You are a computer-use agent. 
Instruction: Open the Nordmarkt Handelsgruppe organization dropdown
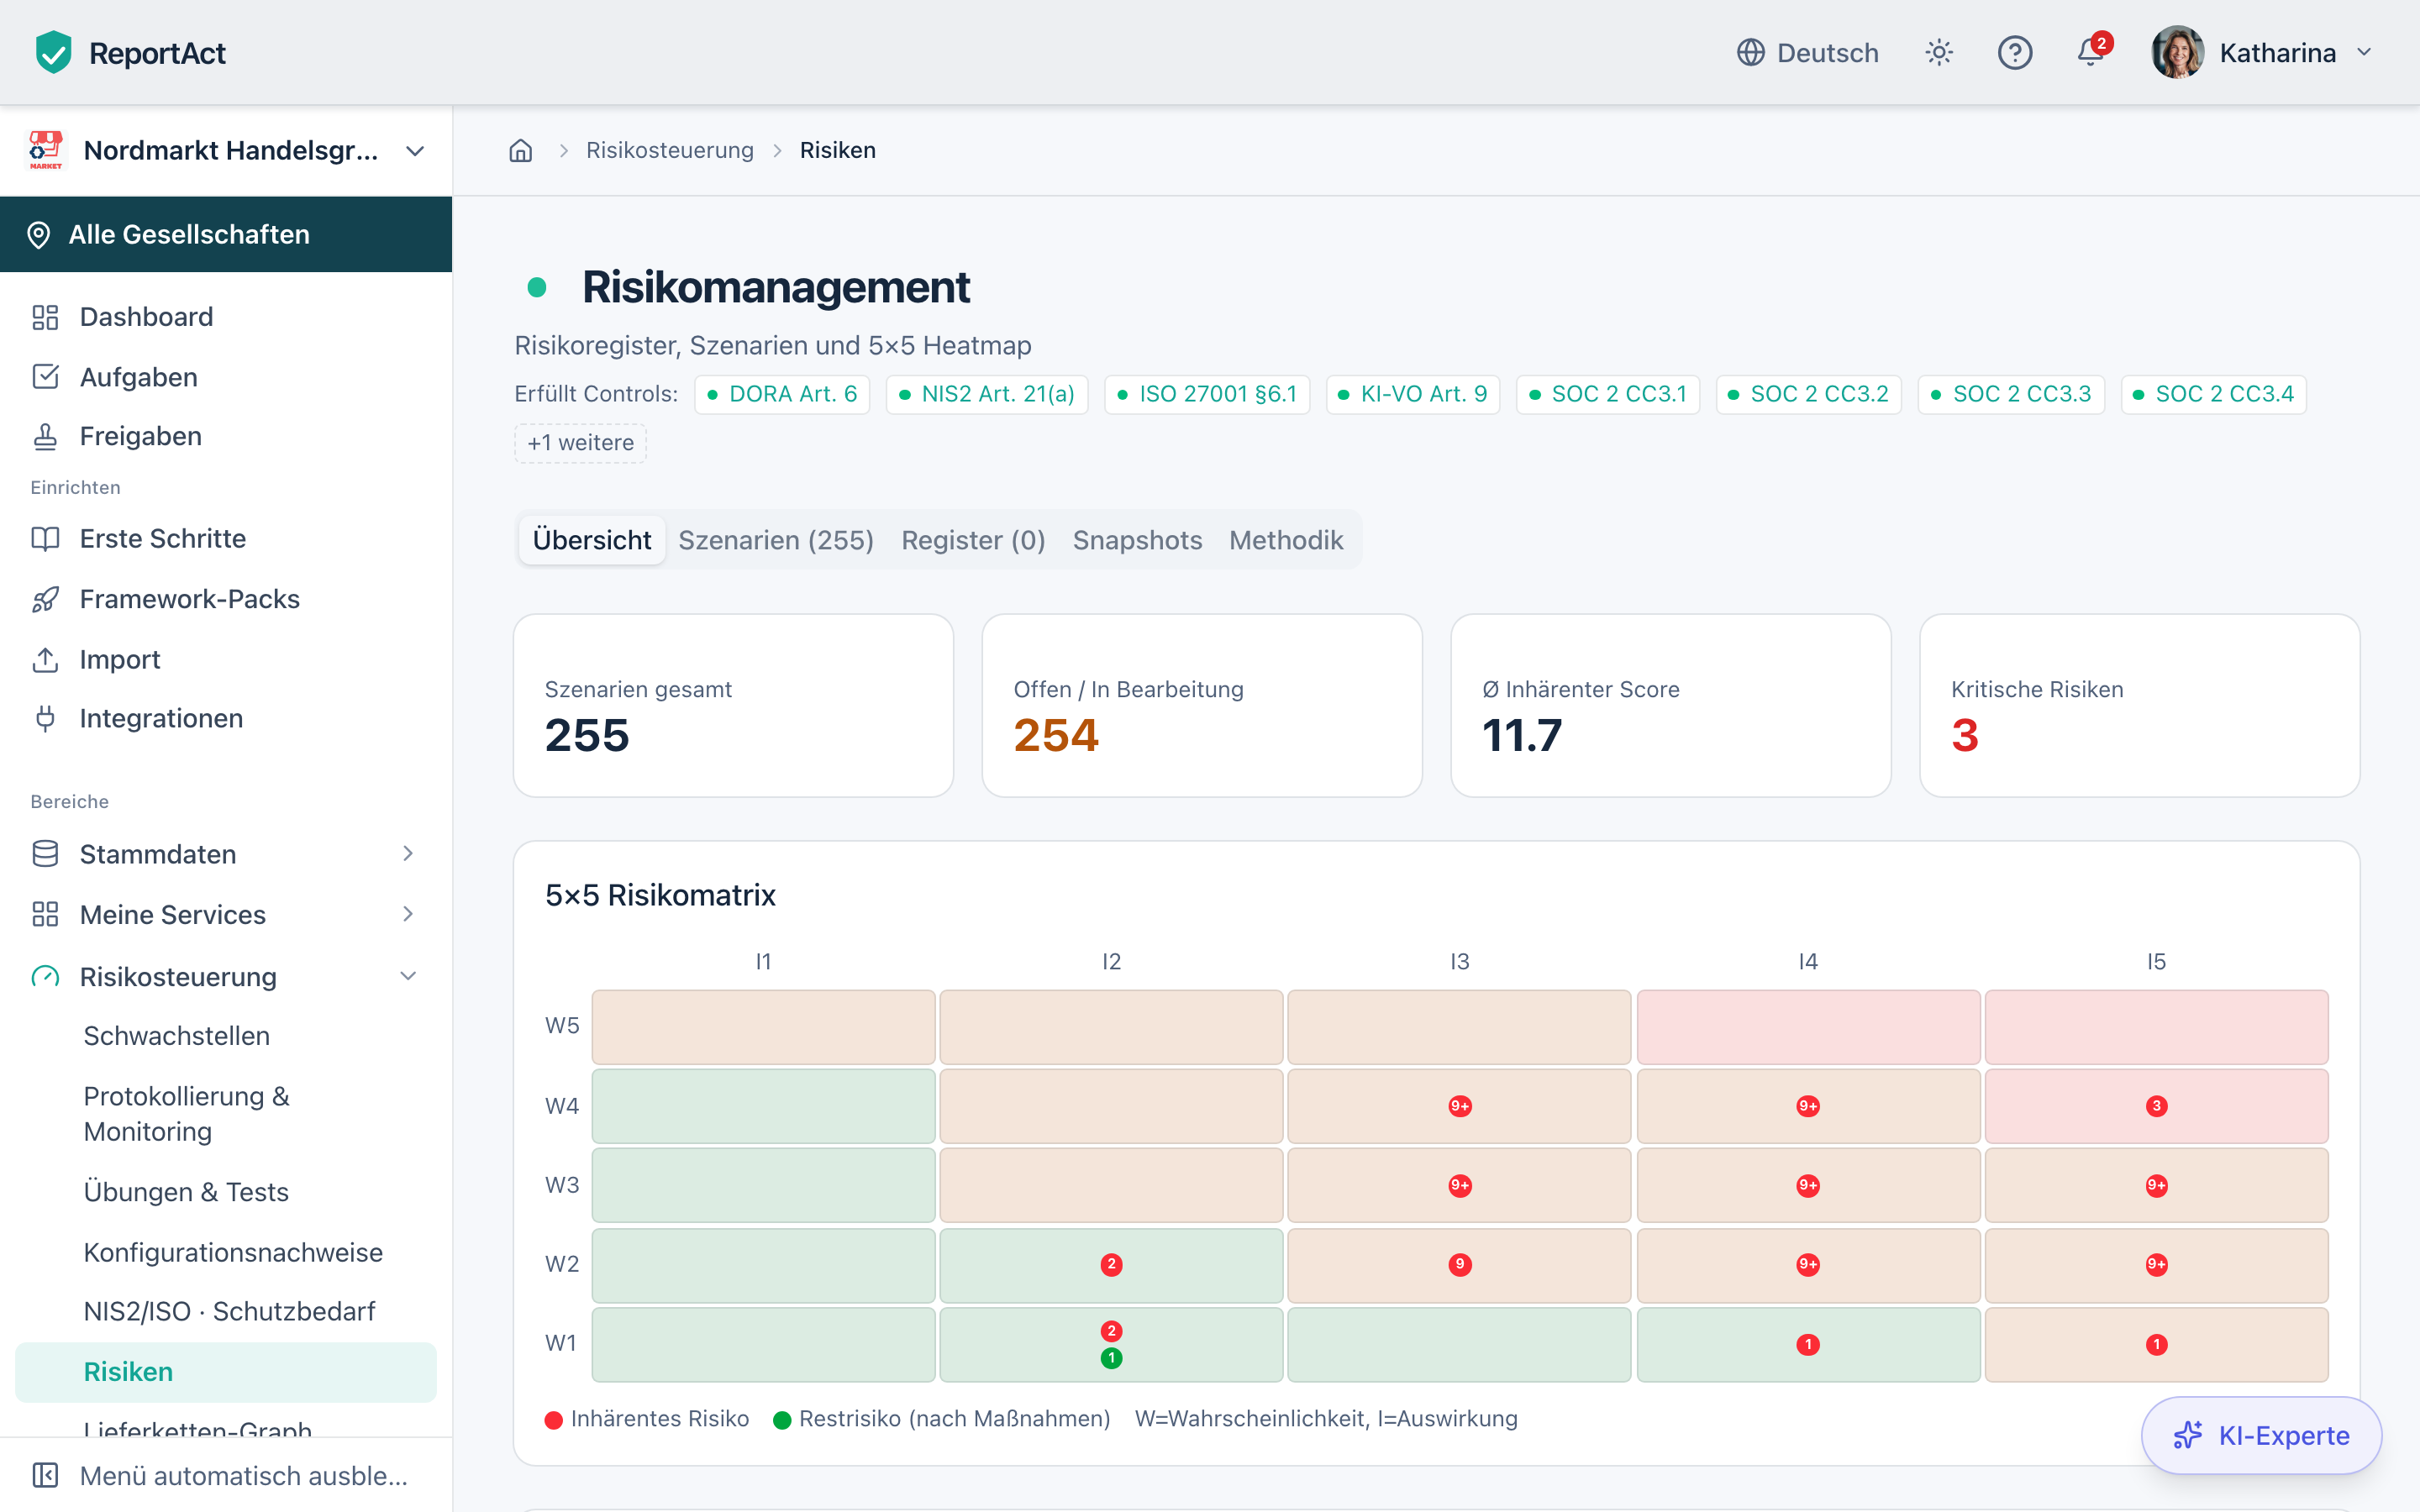click(x=226, y=150)
